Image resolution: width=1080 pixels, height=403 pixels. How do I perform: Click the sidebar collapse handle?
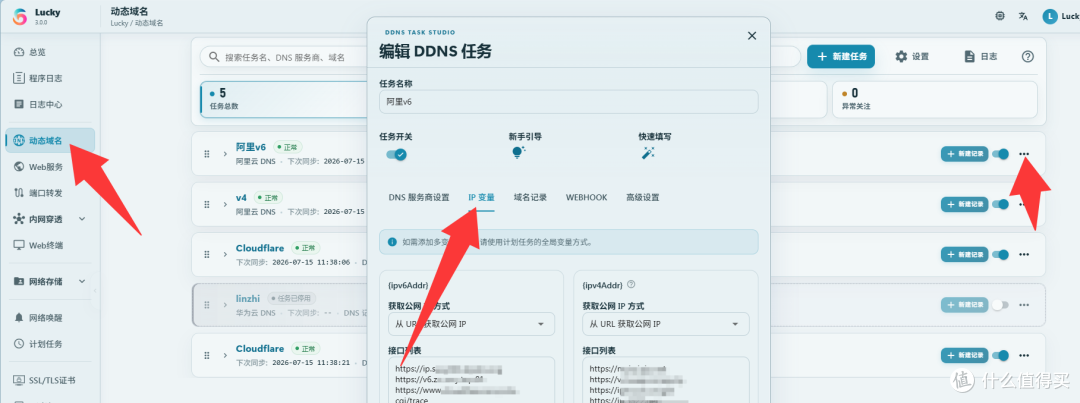click(95, 291)
